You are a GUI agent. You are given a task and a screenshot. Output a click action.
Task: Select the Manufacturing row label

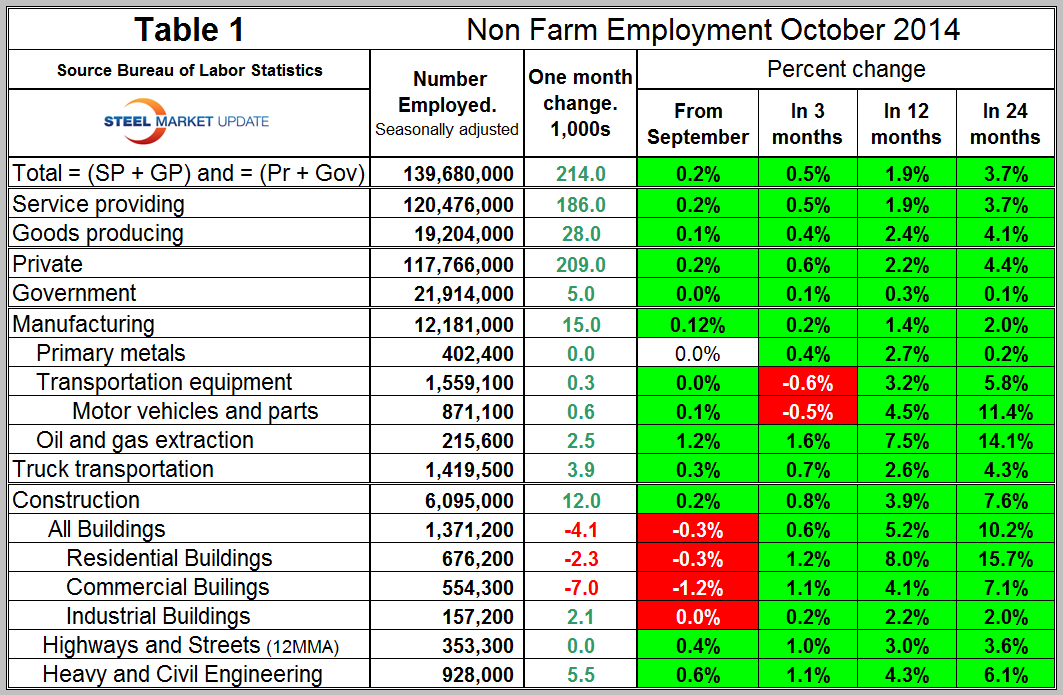[84, 324]
